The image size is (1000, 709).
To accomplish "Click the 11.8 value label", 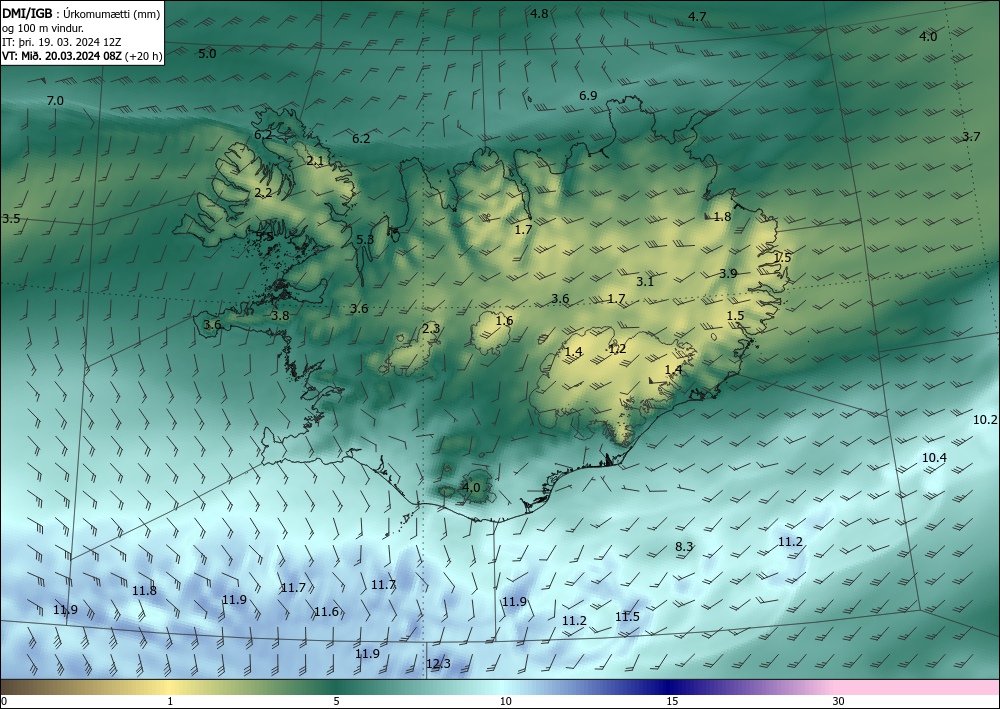I will point(145,590).
